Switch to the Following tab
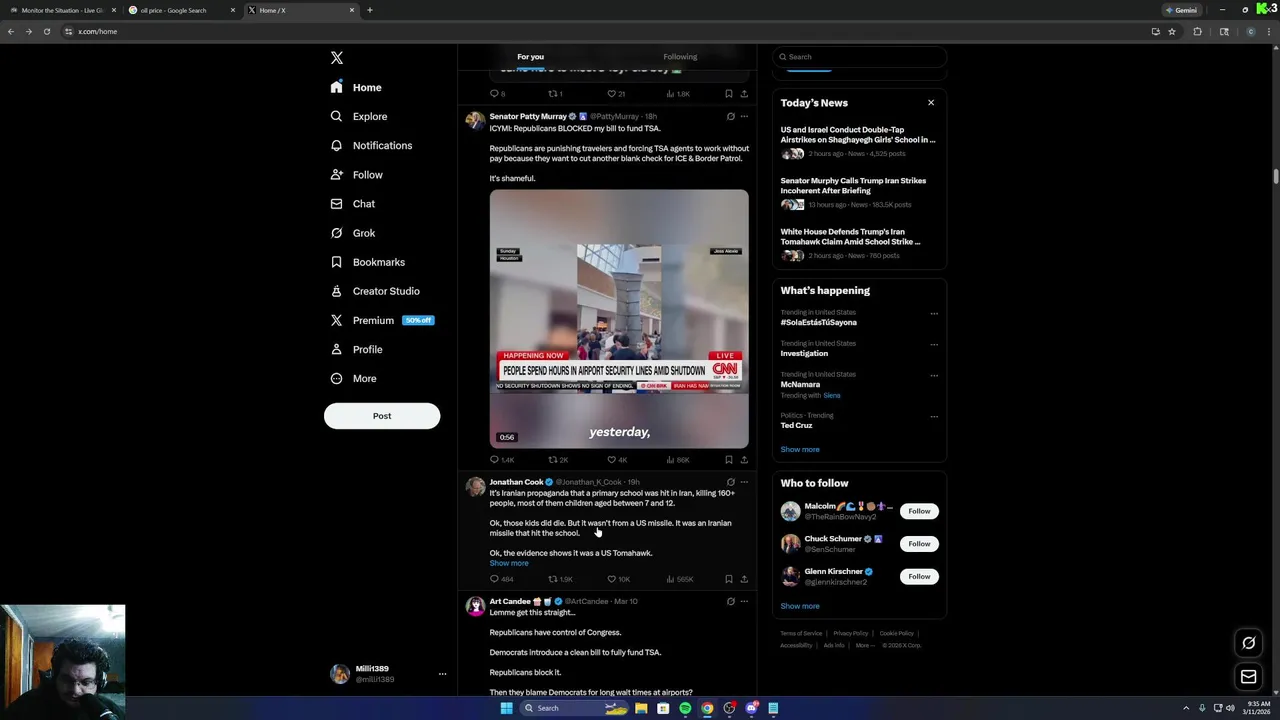The image size is (1280, 720). tap(680, 57)
